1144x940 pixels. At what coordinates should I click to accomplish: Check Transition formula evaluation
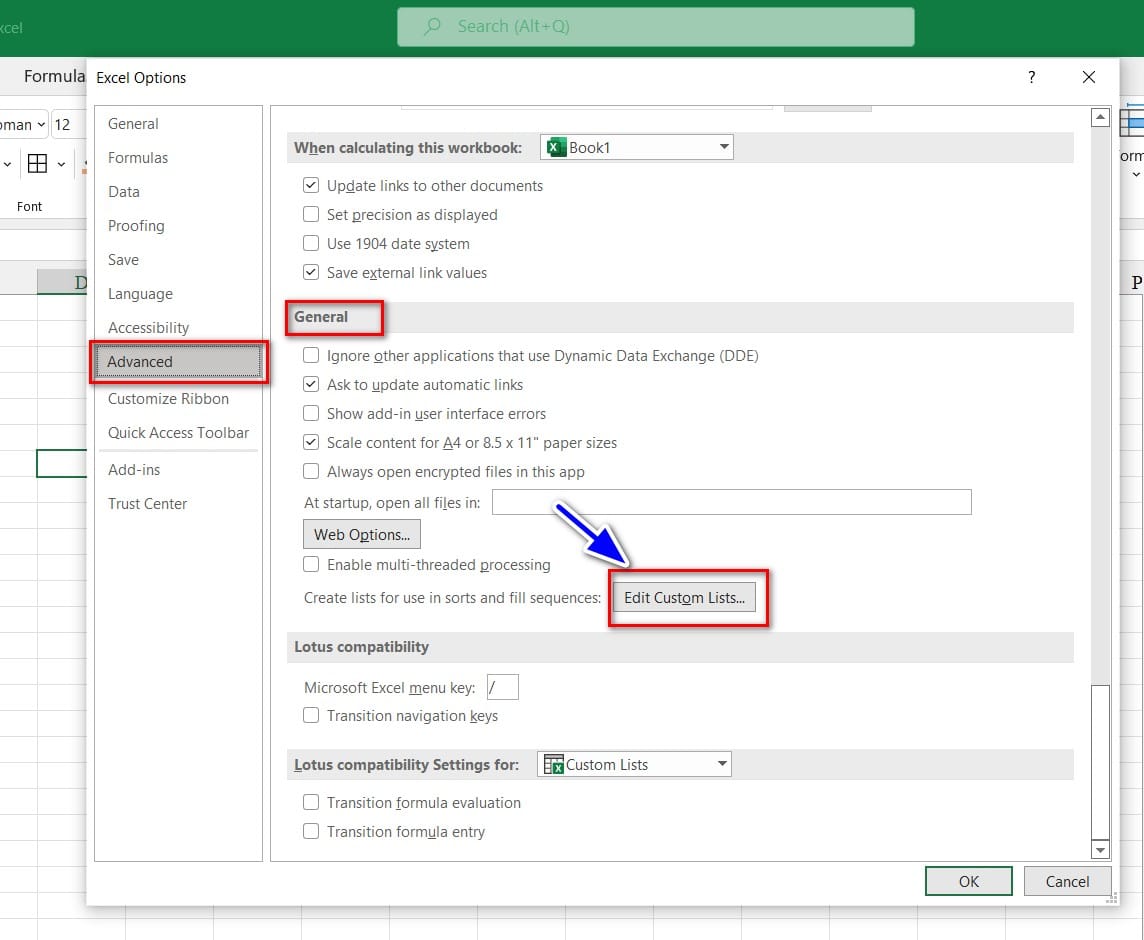311,803
